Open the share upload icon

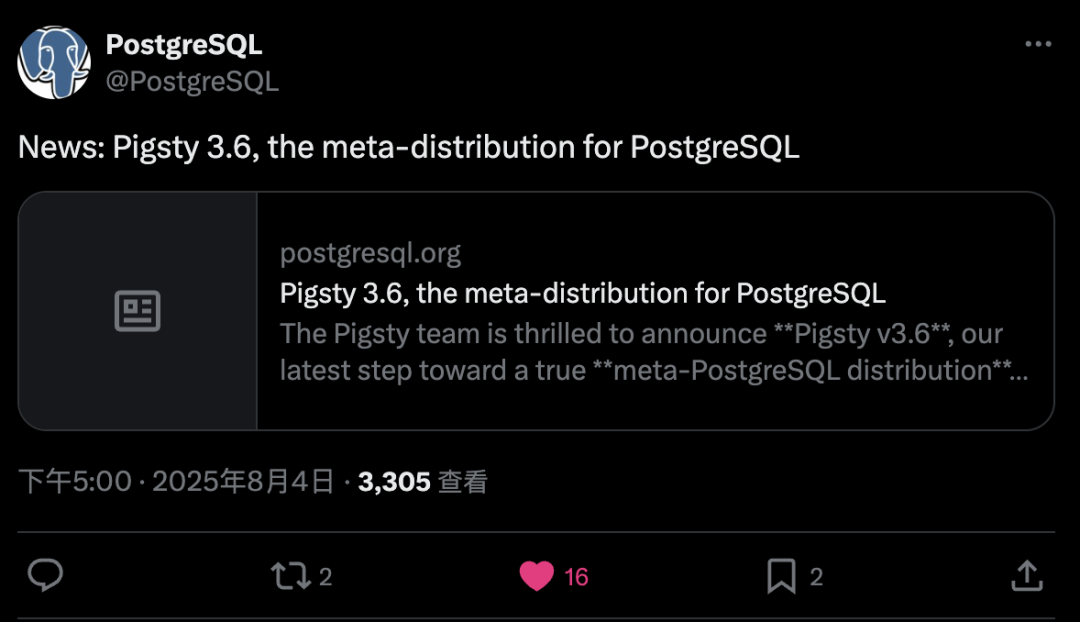coord(1027,575)
